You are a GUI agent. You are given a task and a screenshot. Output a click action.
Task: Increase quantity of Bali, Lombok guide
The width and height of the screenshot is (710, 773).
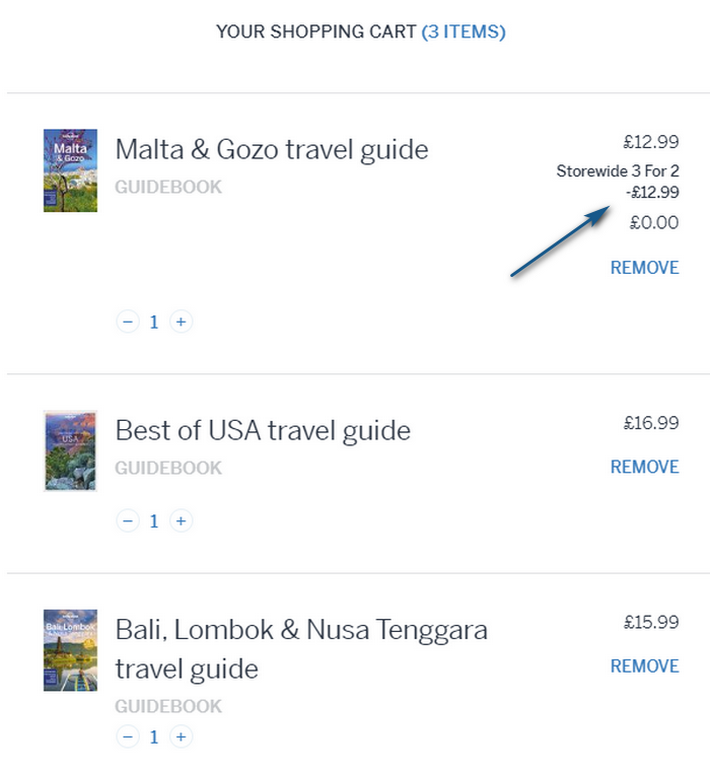(x=180, y=737)
